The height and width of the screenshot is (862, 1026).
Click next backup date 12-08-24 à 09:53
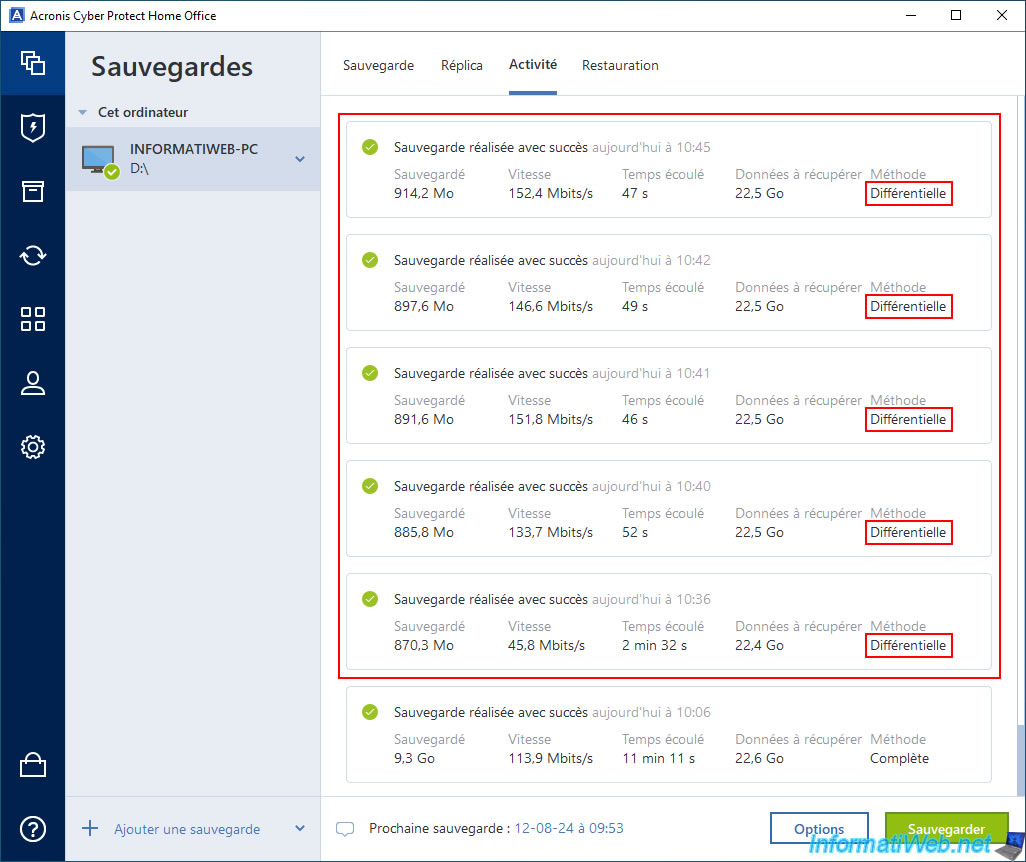[x=569, y=829]
